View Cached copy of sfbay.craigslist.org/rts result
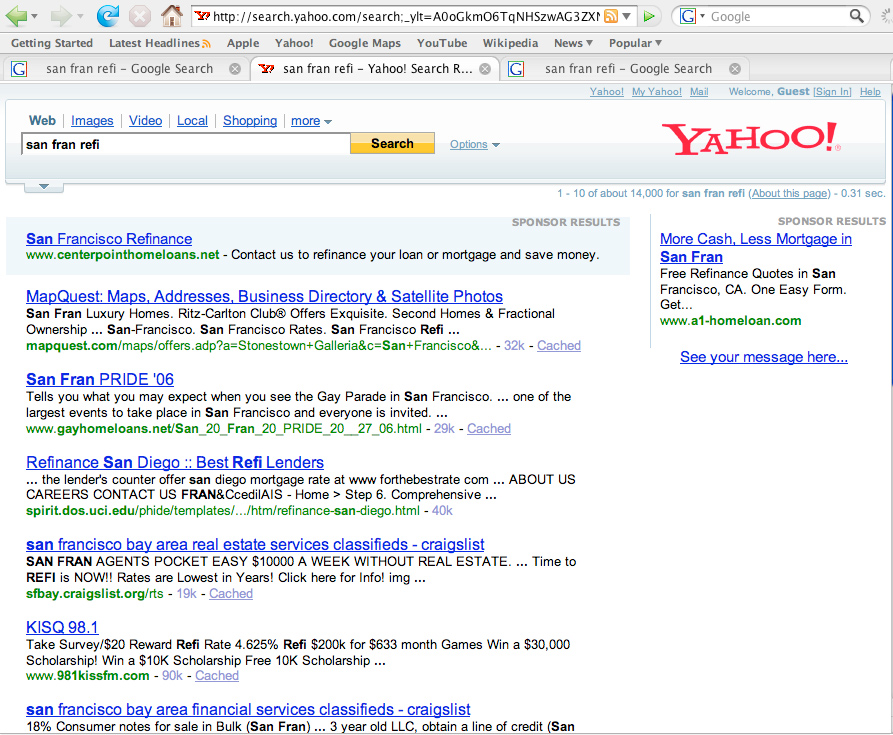 click(231, 594)
